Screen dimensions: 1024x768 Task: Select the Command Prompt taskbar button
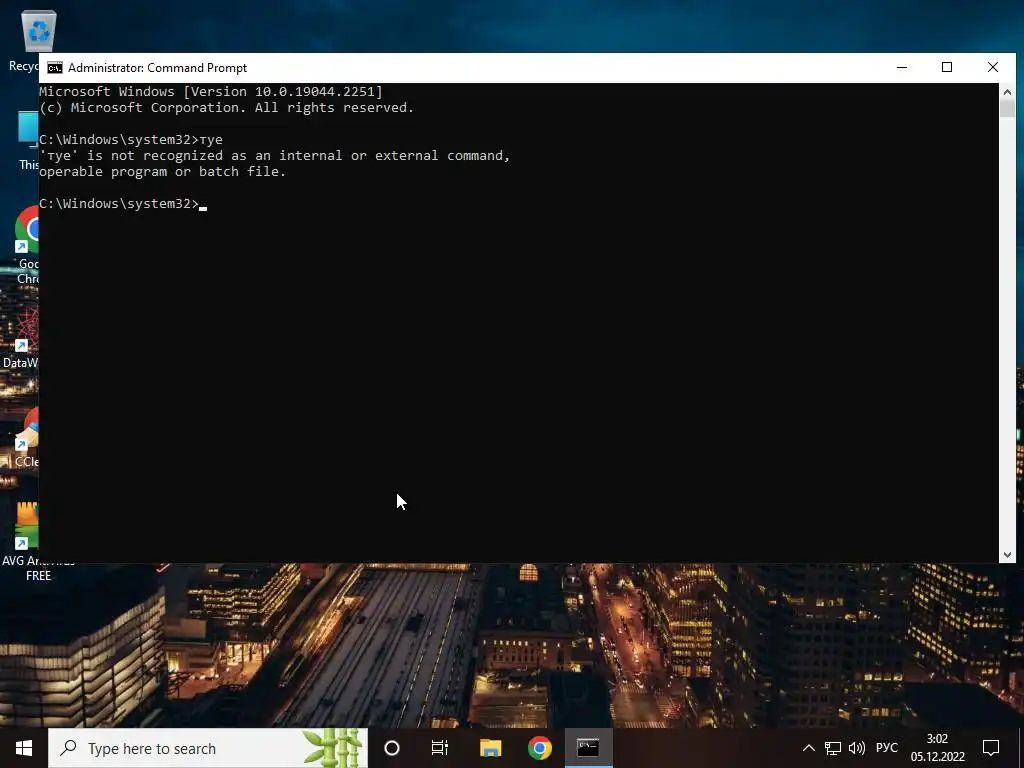[588, 748]
